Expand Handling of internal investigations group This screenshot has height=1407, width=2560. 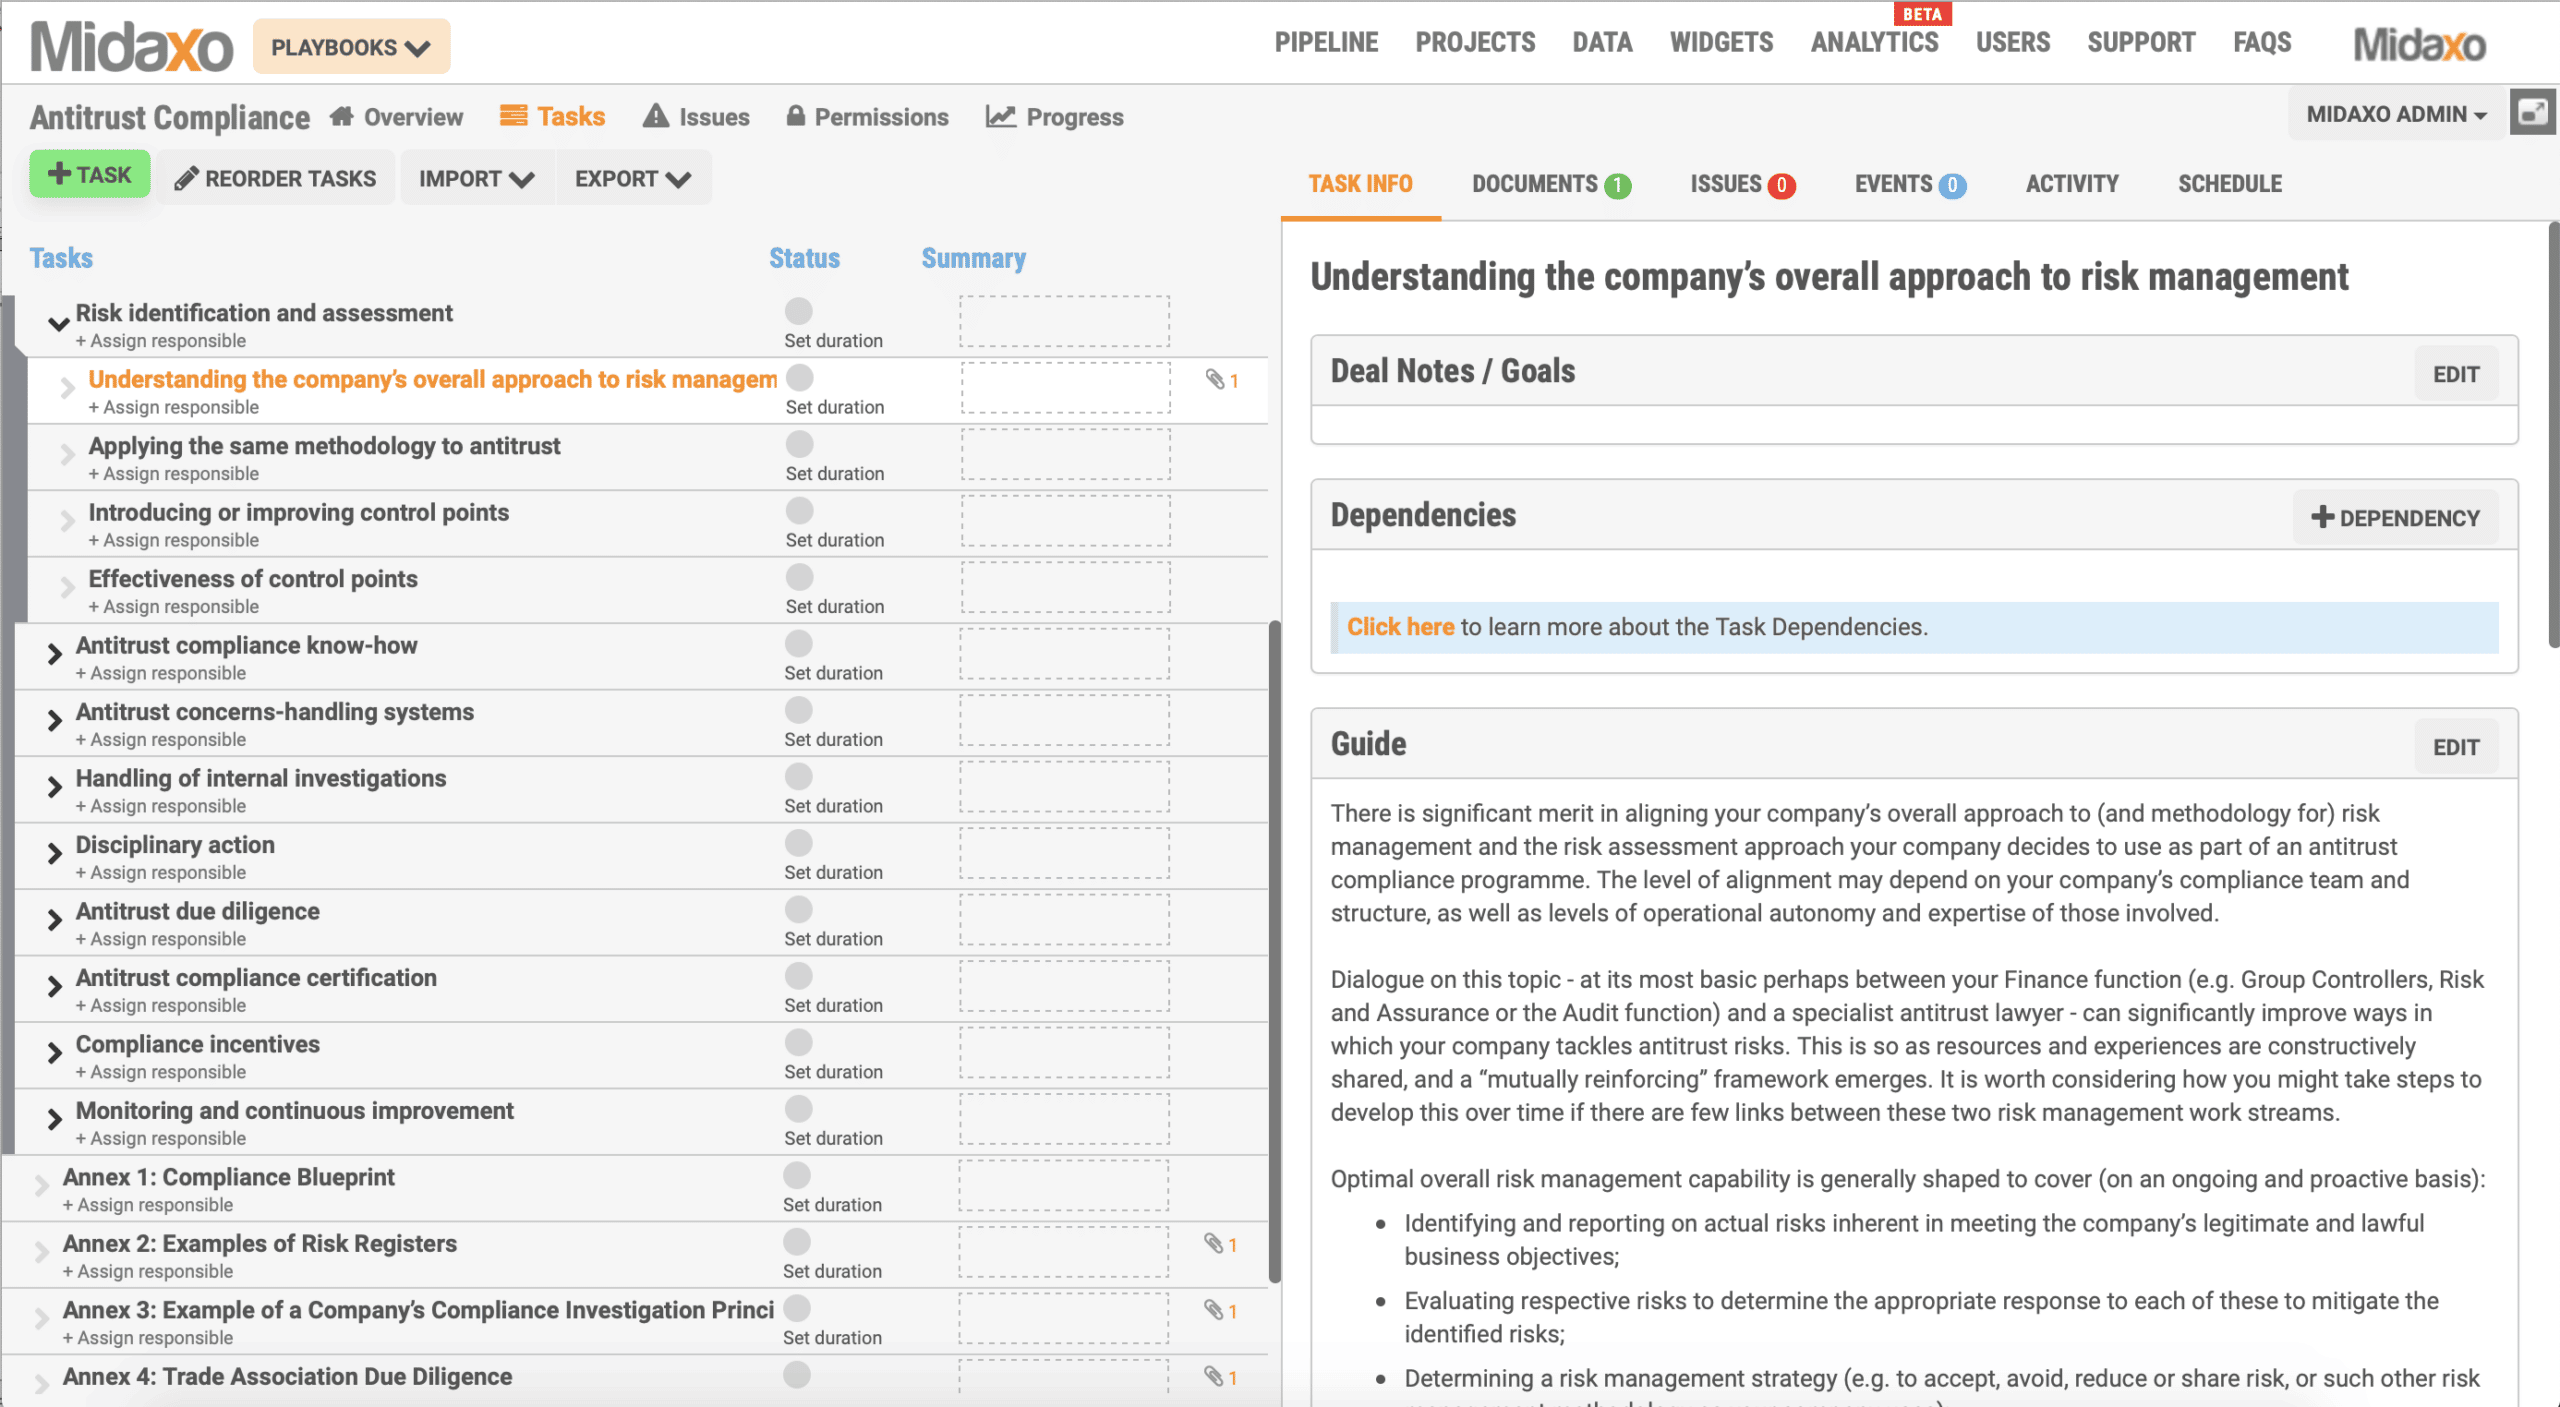[55, 787]
